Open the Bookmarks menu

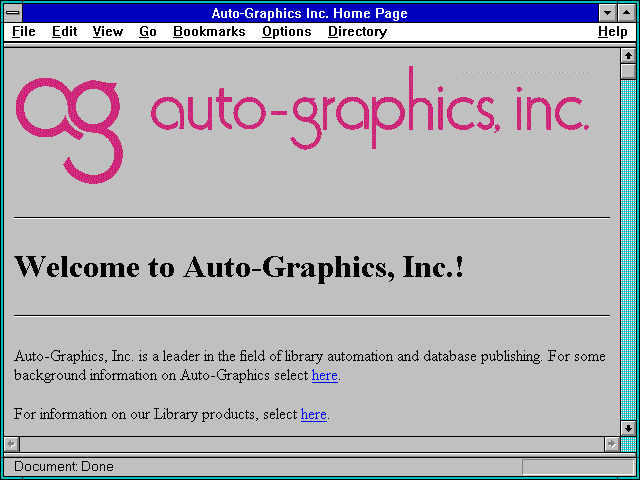[x=209, y=32]
